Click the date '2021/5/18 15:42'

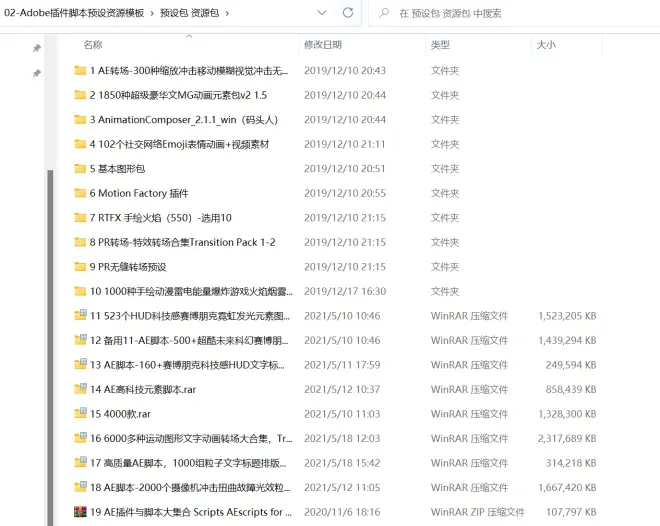(x=342, y=462)
